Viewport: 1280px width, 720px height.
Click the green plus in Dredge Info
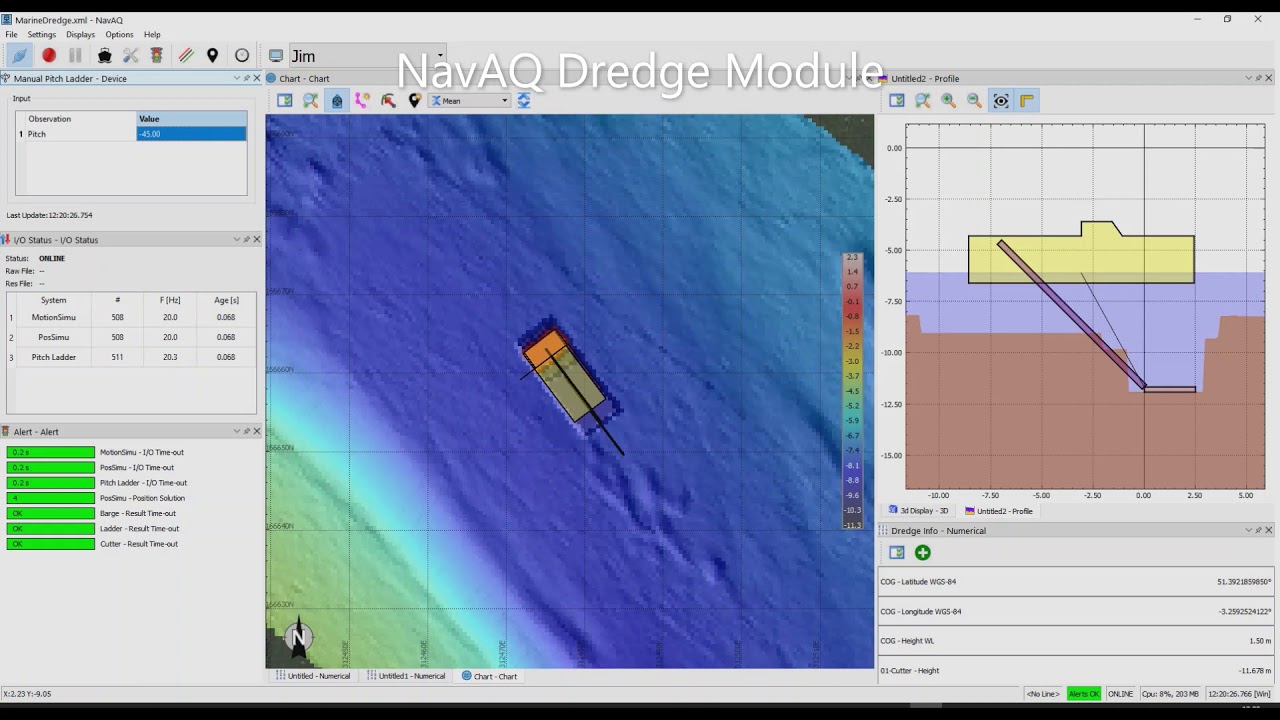pyautogui.click(x=922, y=553)
